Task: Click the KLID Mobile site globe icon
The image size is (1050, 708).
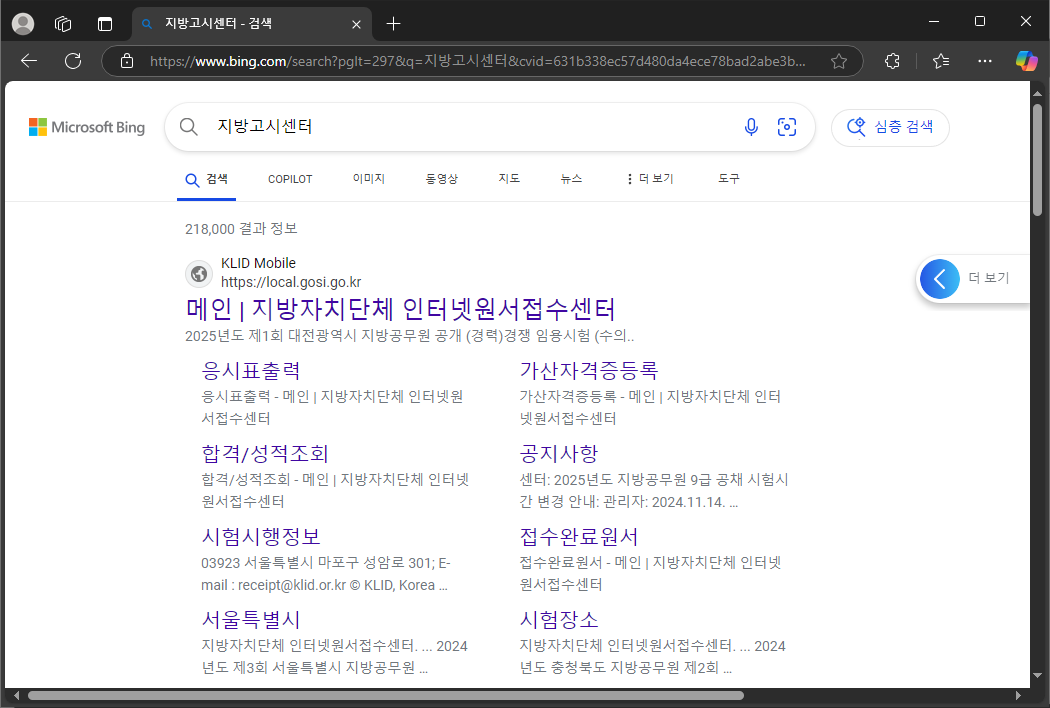Action: [x=199, y=274]
